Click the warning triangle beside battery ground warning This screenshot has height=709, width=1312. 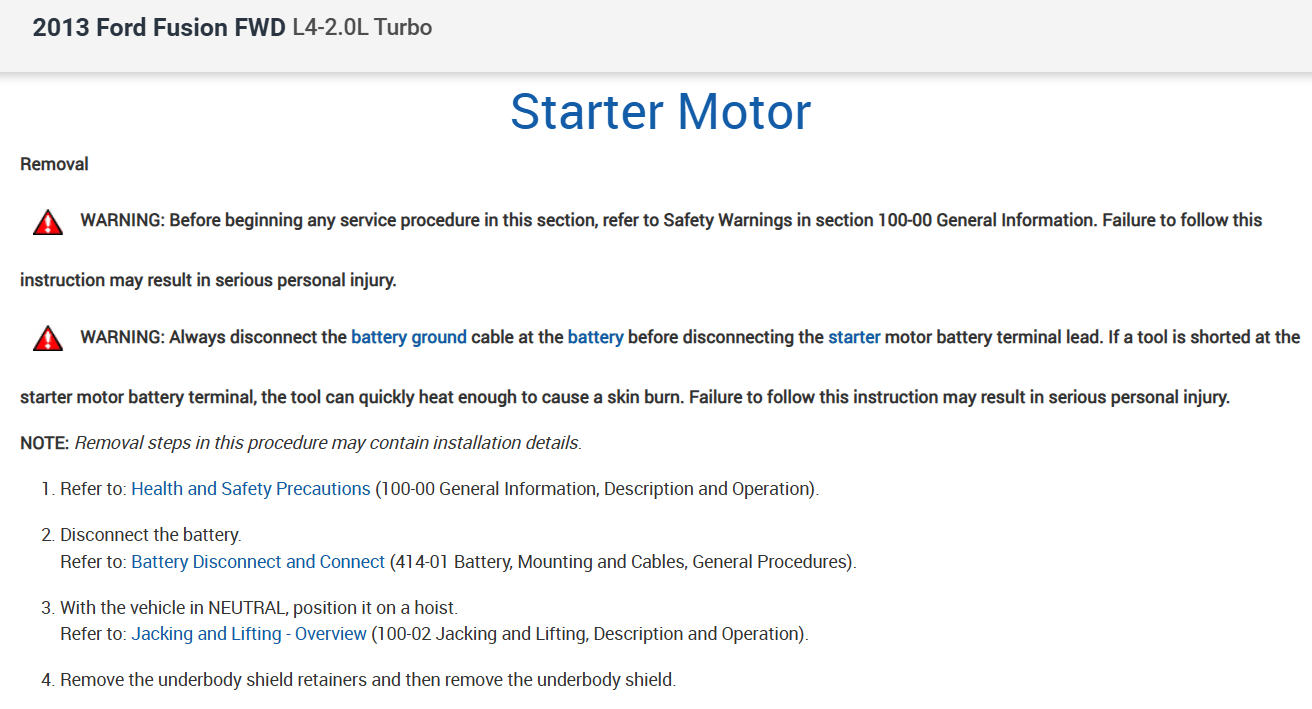[x=47, y=339]
